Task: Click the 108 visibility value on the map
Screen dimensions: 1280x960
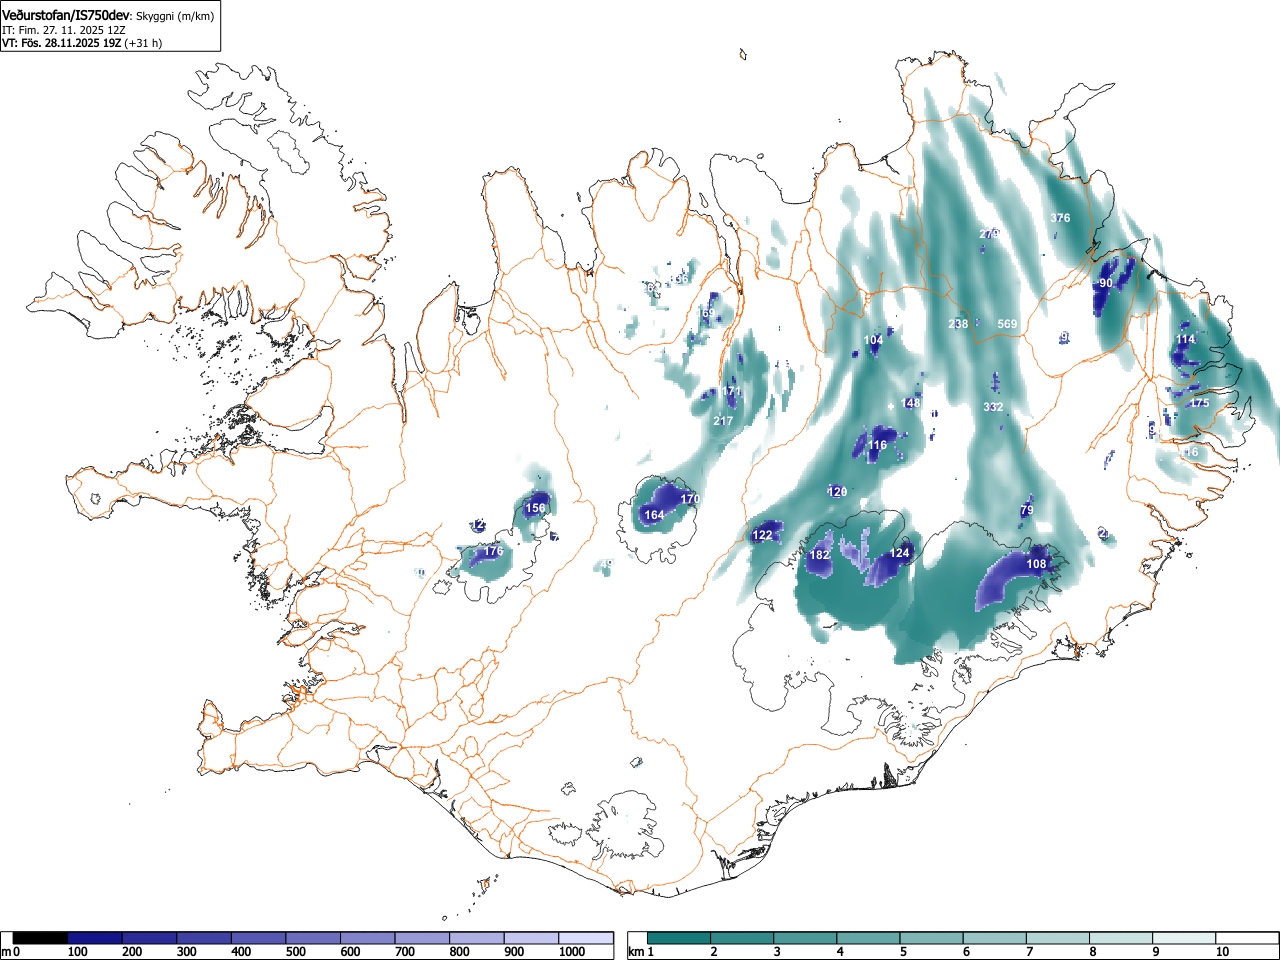Action: click(1036, 564)
